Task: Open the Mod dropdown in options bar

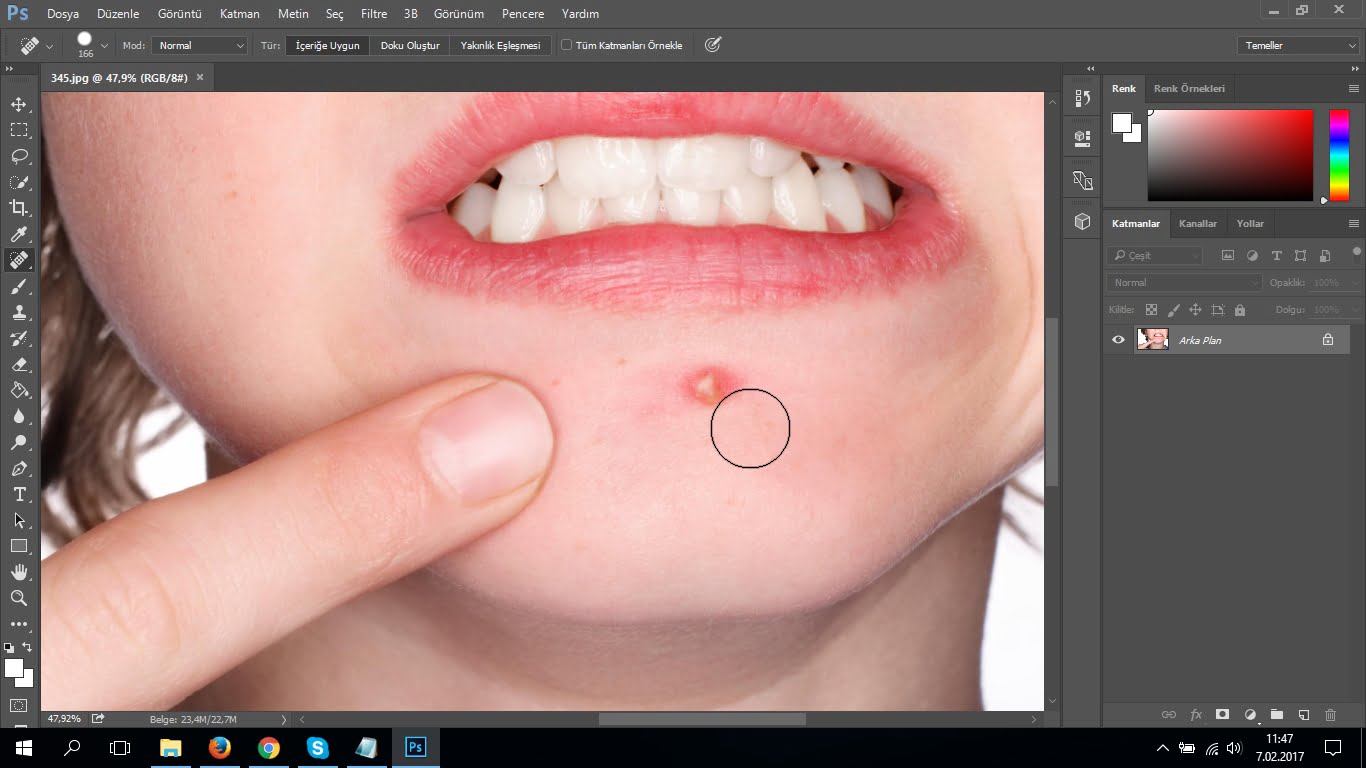Action: [199, 45]
